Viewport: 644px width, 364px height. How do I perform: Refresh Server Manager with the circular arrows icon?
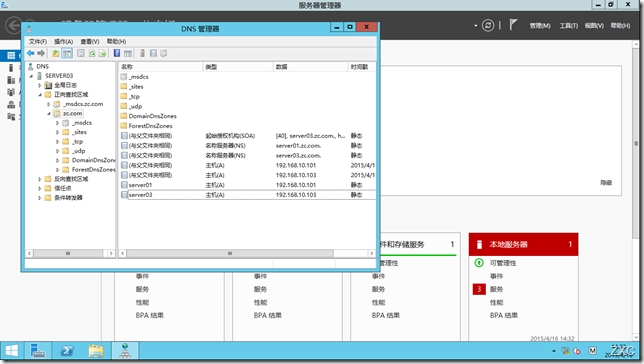[488, 25]
